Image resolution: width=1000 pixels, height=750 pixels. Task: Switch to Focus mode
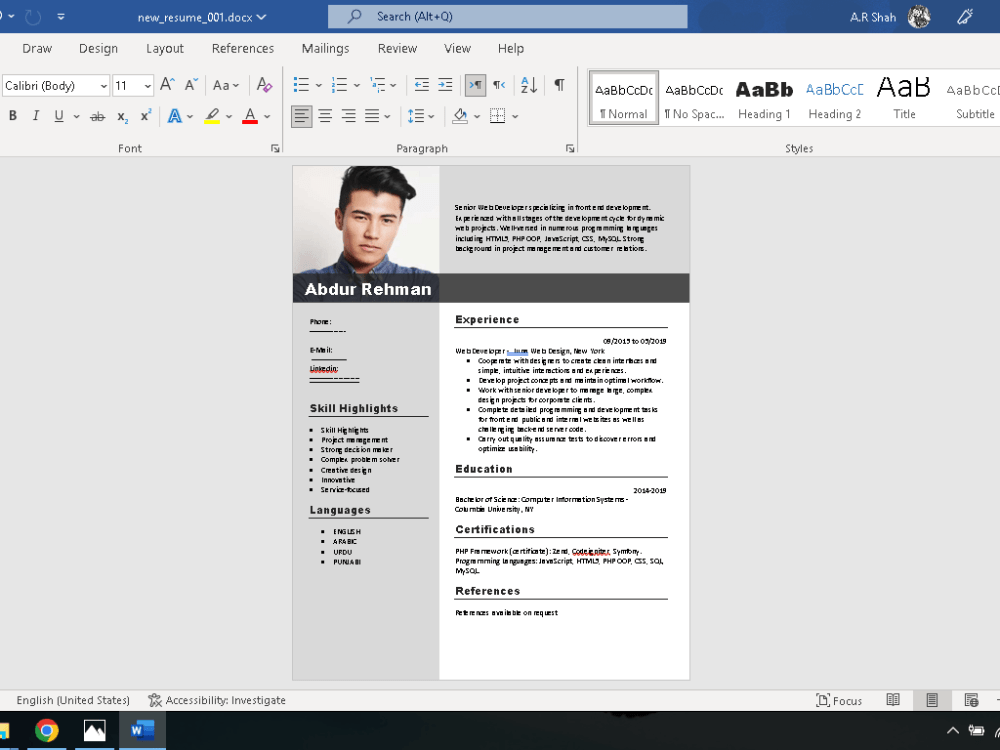pos(839,700)
